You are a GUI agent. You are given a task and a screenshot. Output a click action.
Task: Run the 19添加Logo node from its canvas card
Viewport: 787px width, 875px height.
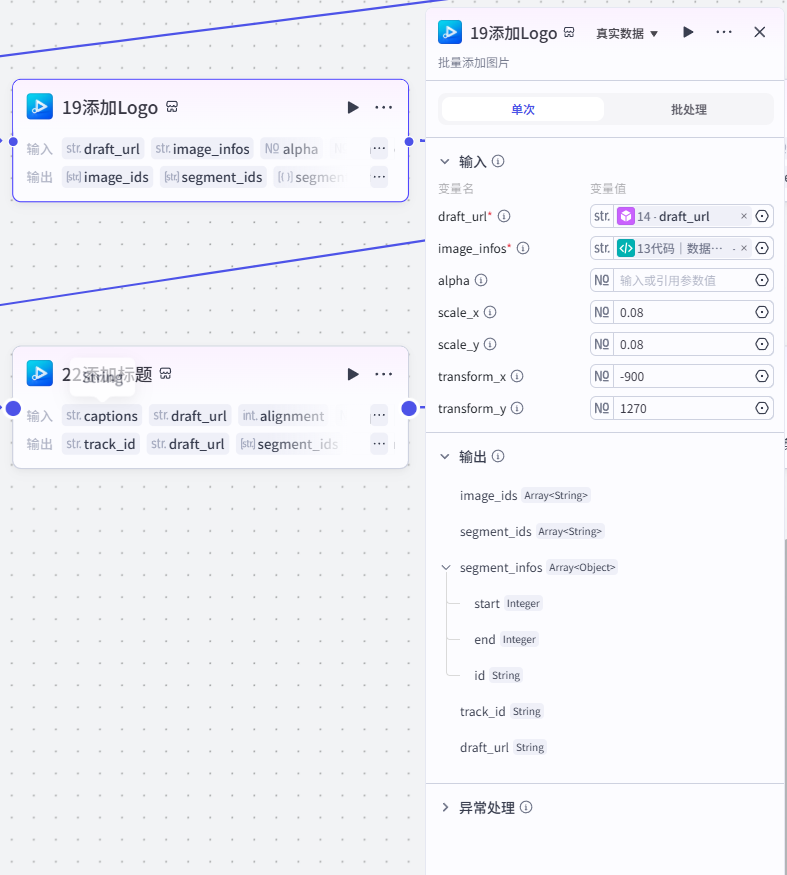coord(353,107)
